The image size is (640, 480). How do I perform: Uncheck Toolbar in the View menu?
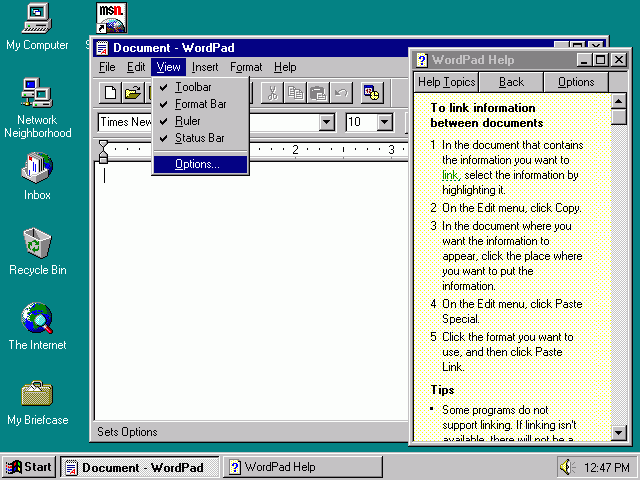pyautogui.click(x=200, y=87)
